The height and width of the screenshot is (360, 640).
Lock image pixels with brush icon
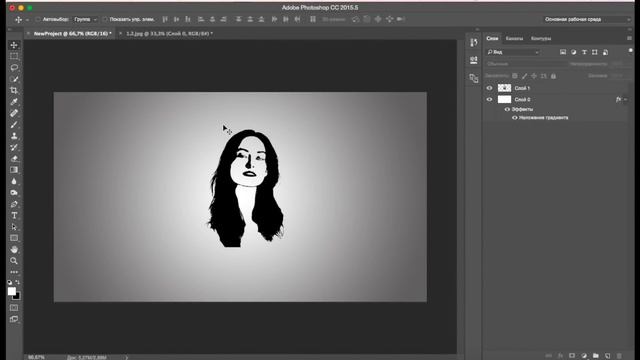tap(524, 76)
